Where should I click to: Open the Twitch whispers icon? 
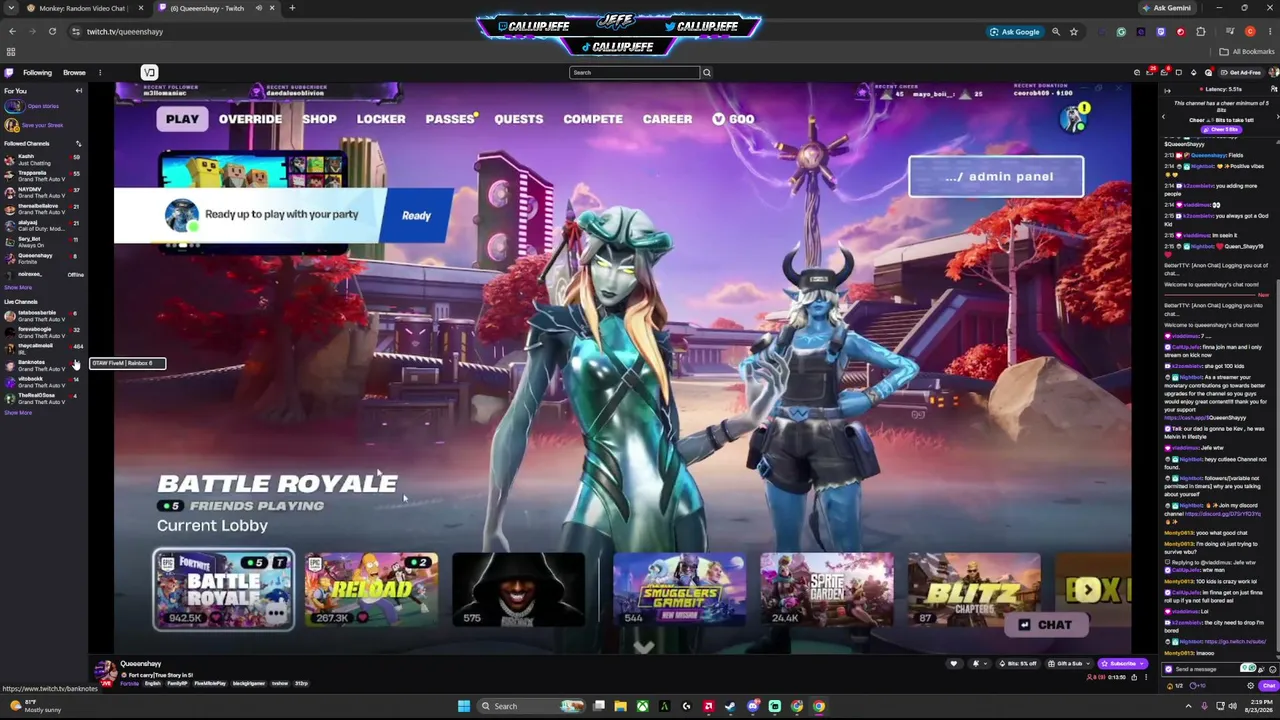click(x=1178, y=72)
